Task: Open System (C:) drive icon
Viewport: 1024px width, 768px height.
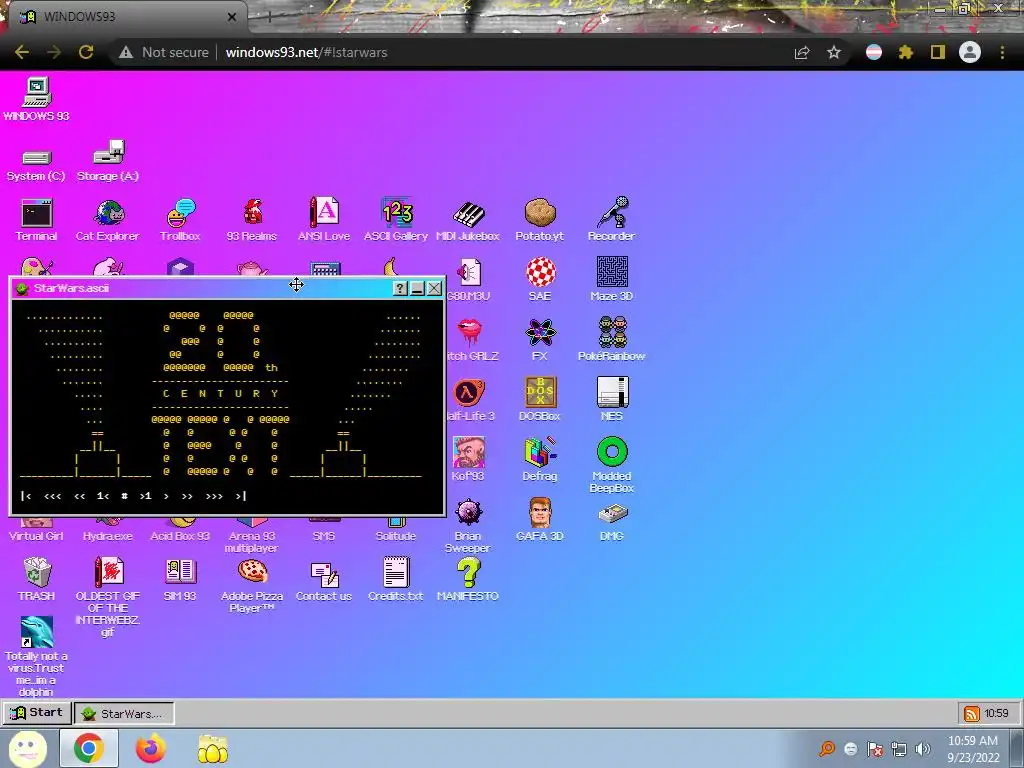Action: (37, 157)
